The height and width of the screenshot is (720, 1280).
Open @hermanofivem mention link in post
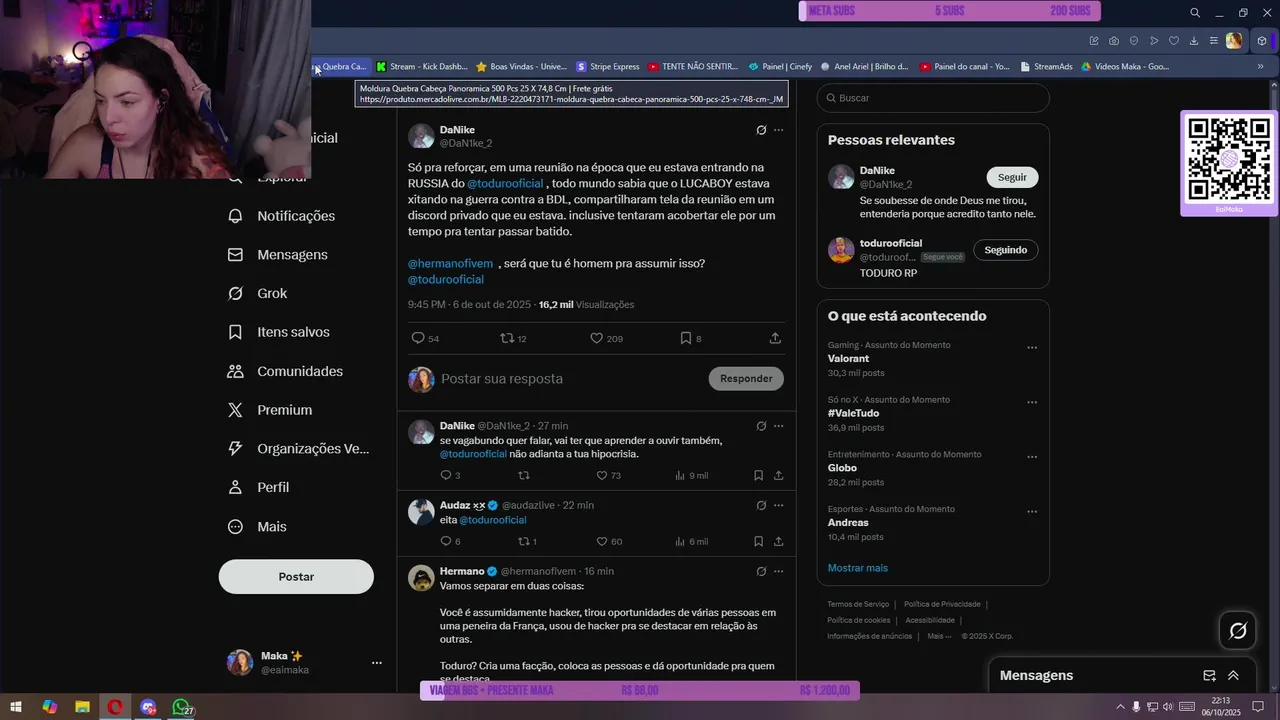coord(451,264)
